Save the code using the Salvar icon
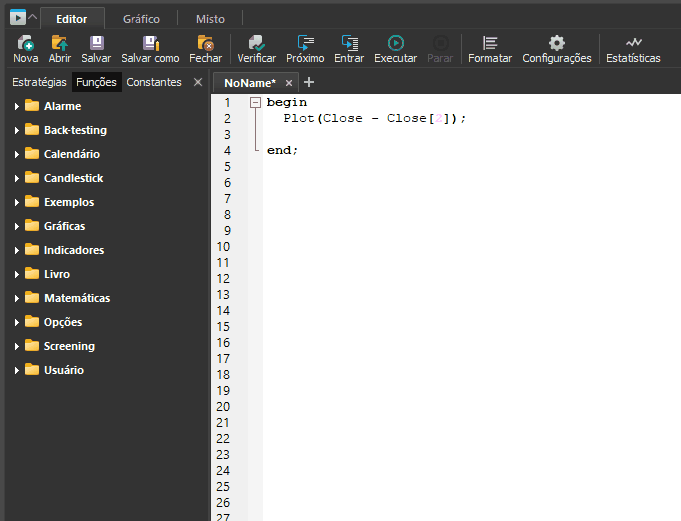The height and width of the screenshot is (521, 681). click(x=96, y=43)
